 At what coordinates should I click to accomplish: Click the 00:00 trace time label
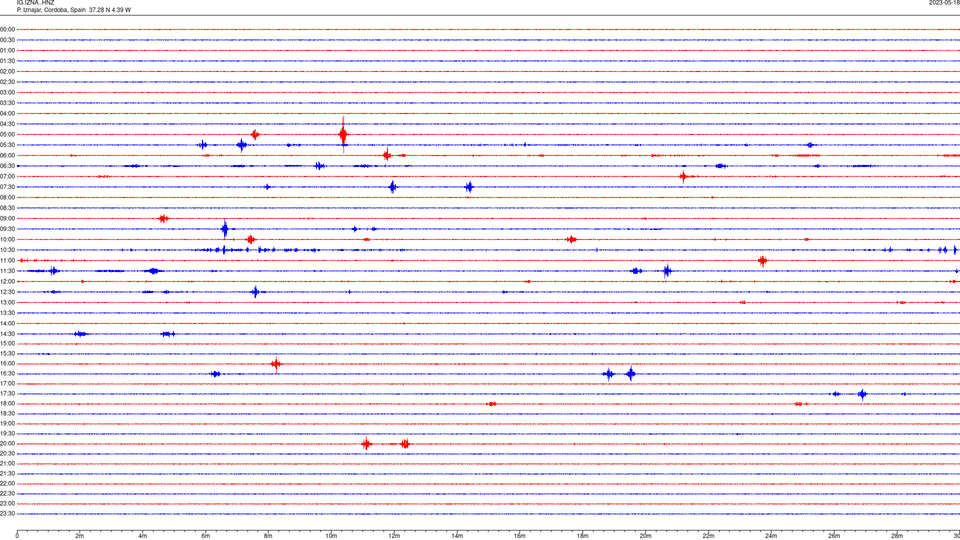tap(7, 29)
